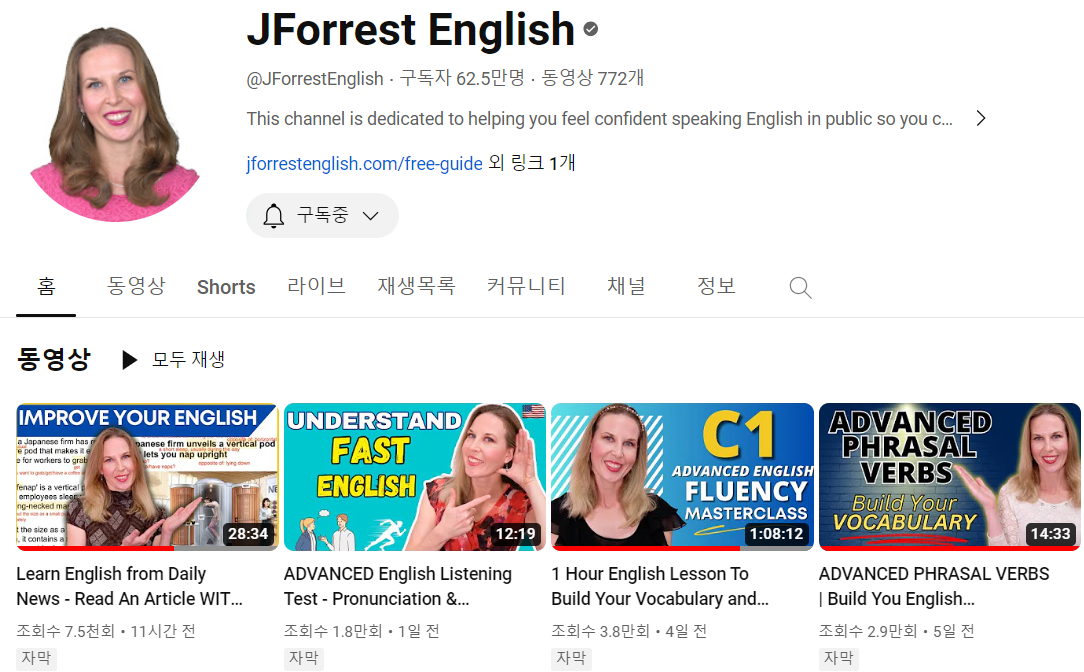Click the red watch progress bar on 28:34 video

95,548
